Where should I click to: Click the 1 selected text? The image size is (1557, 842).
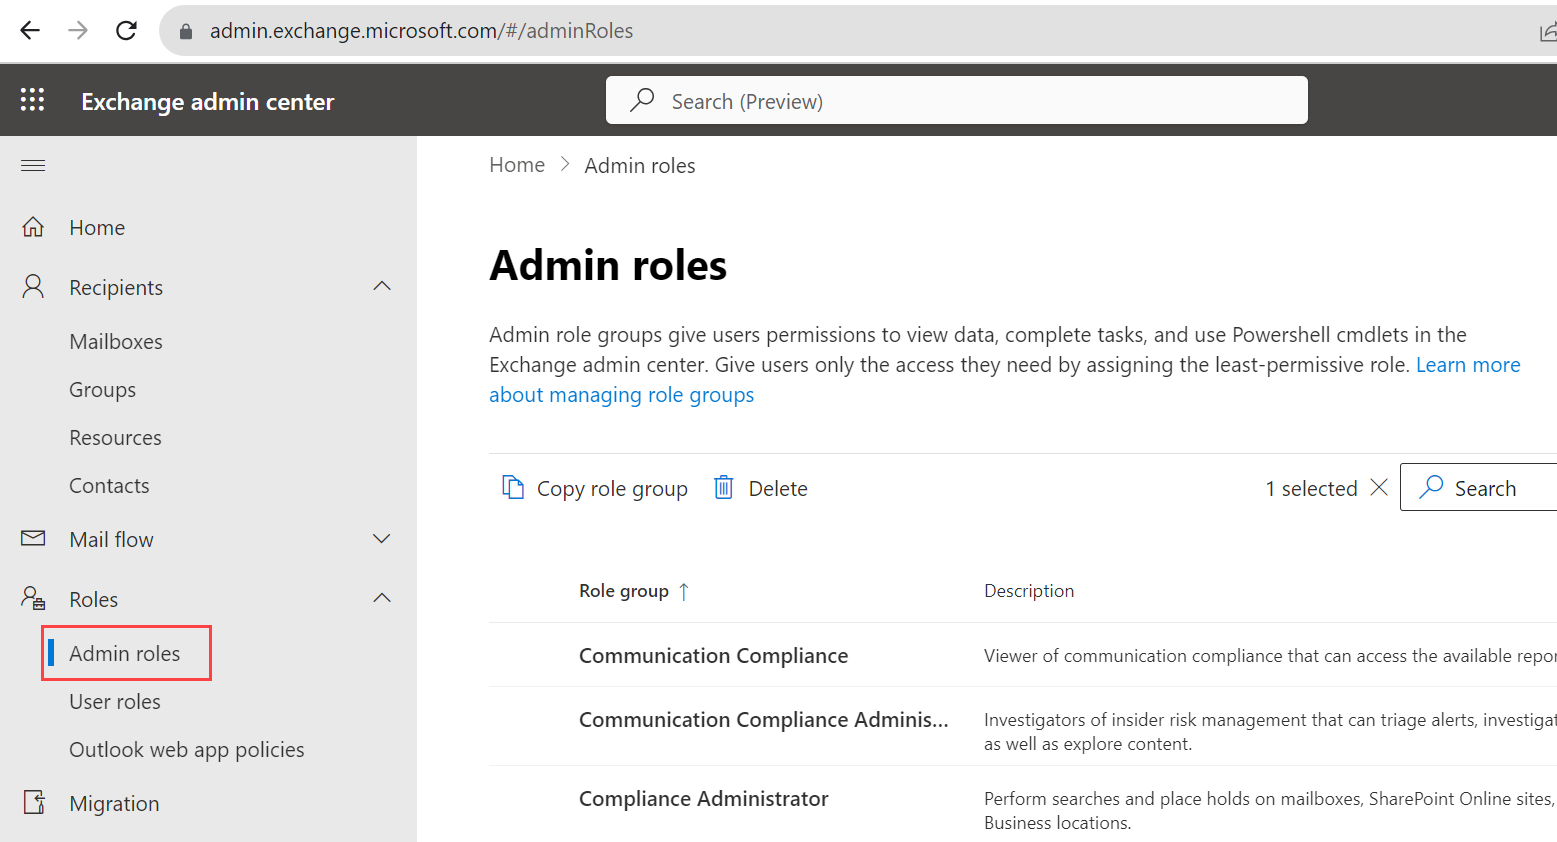click(1312, 488)
